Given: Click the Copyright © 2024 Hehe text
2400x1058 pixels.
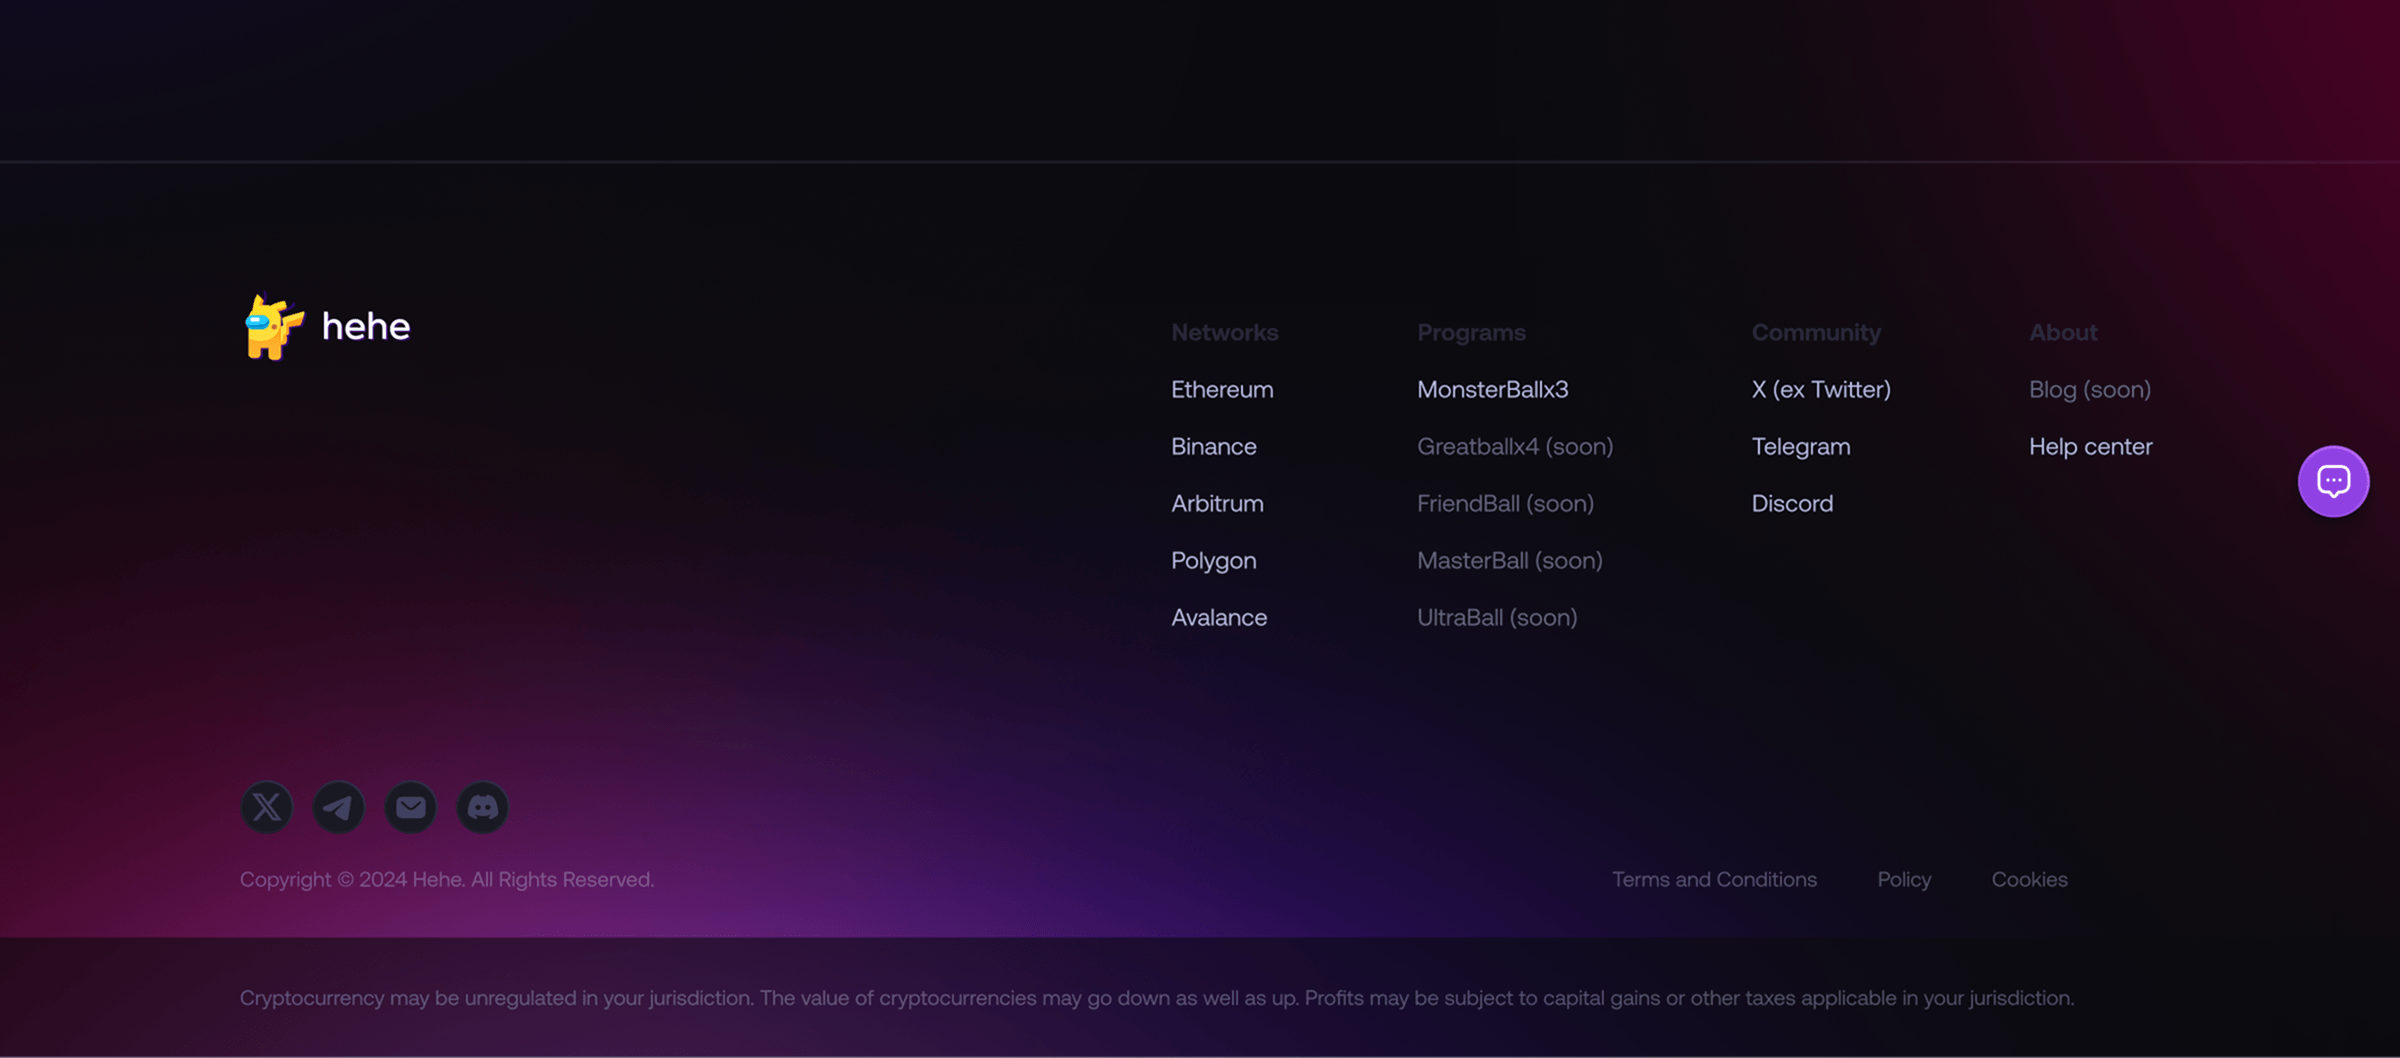Looking at the screenshot, I should (447, 879).
